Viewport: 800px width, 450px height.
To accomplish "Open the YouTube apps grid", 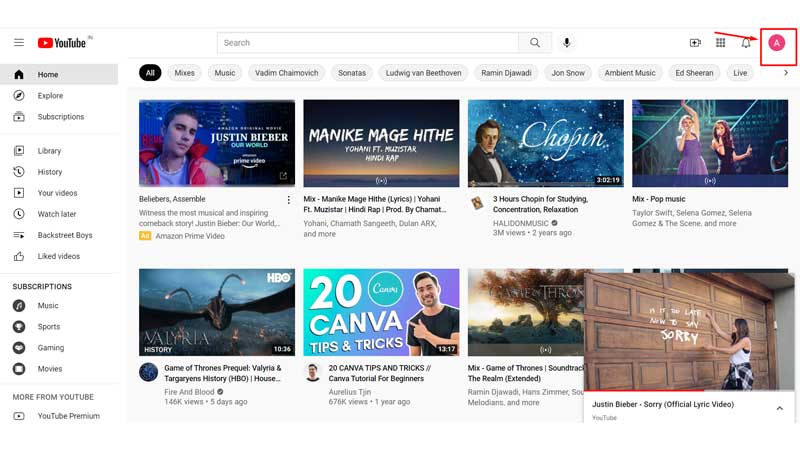I will (720, 43).
